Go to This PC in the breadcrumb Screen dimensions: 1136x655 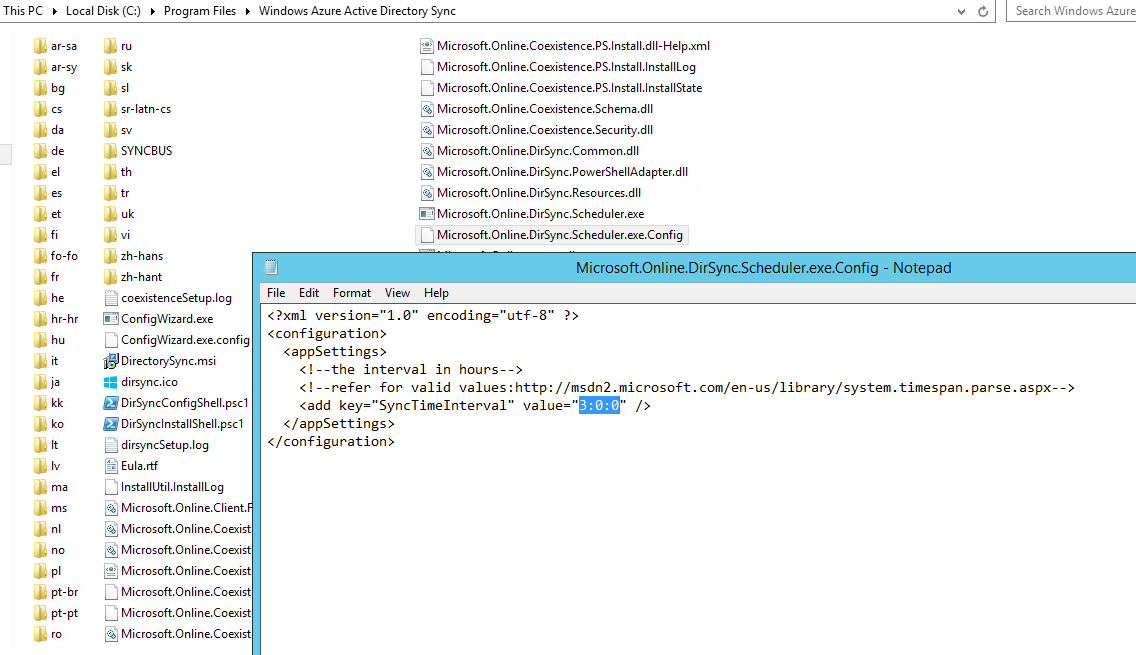[x=24, y=11]
